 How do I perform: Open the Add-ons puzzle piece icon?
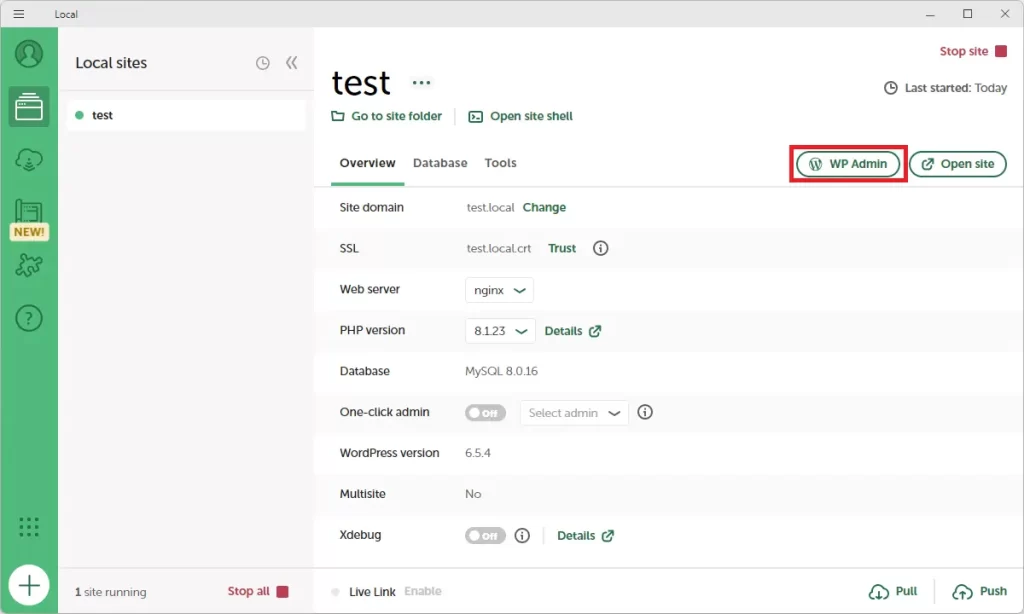click(29, 265)
